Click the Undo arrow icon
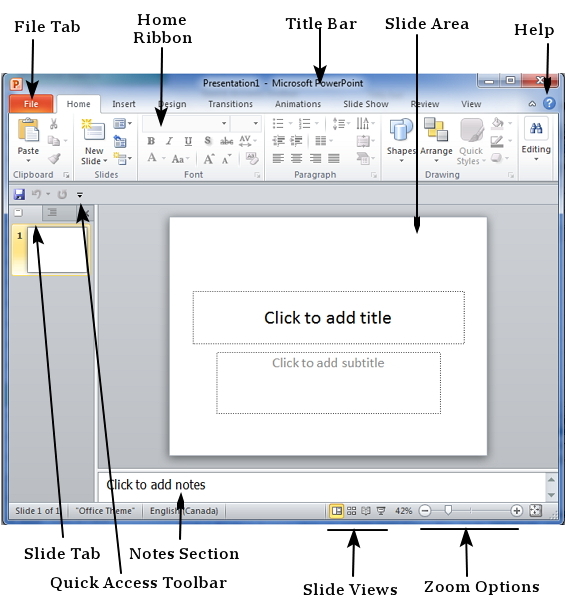Image resolution: width=565 pixels, height=605 pixels. click(x=37, y=194)
